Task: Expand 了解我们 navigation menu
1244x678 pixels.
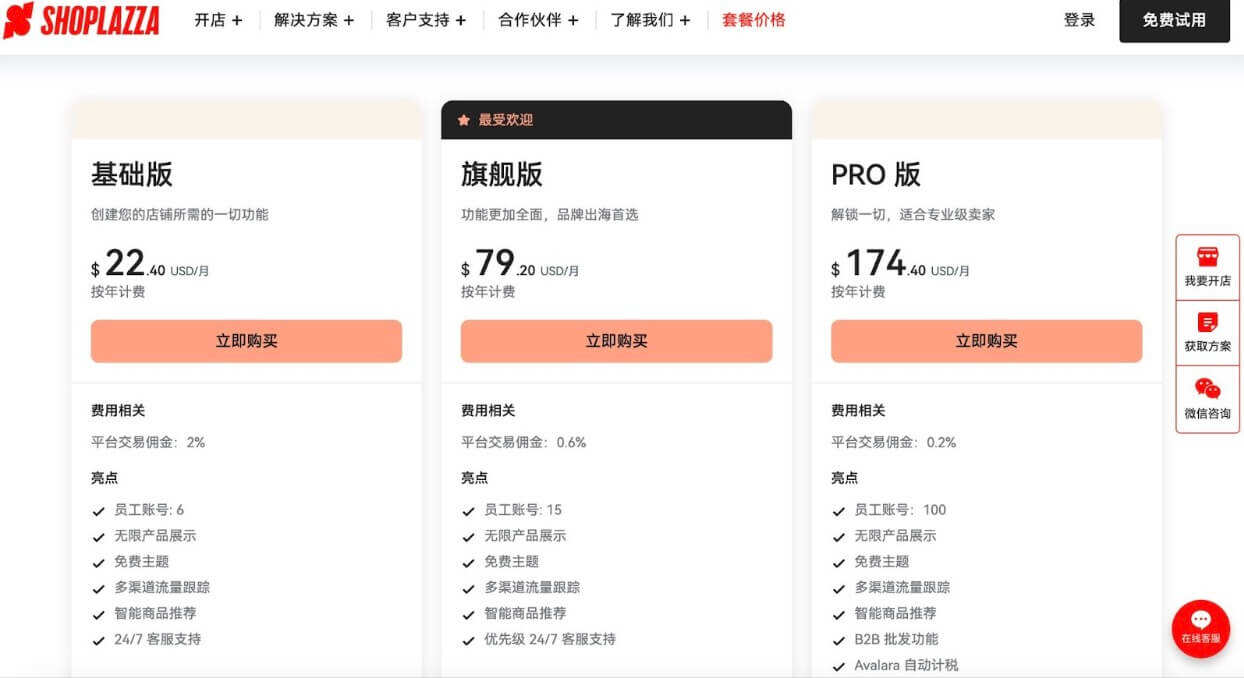Action: 650,20
